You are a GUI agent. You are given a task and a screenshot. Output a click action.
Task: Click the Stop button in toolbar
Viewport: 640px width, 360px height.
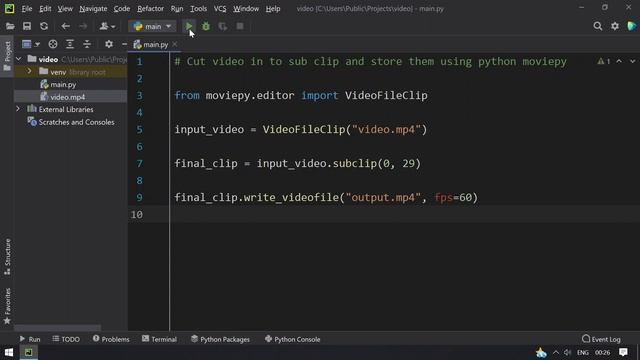click(x=240, y=27)
